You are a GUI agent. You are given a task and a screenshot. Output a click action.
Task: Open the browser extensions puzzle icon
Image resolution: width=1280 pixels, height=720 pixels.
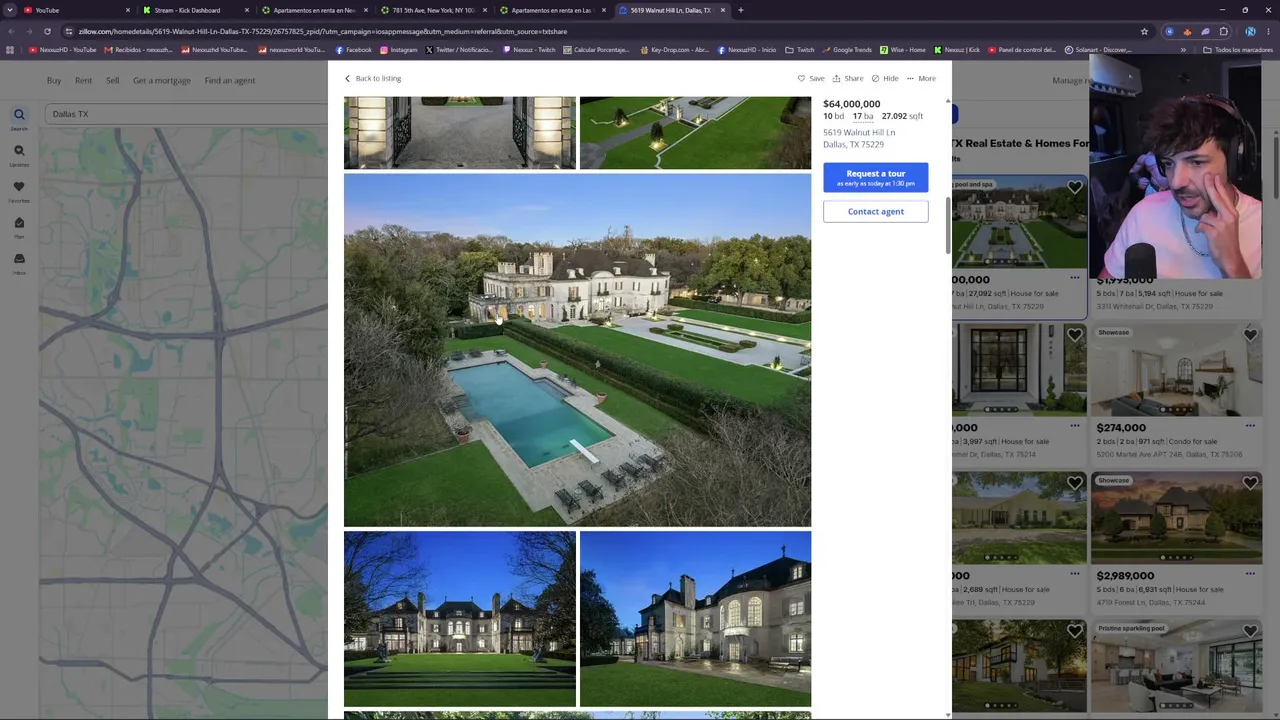pos(1223,31)
